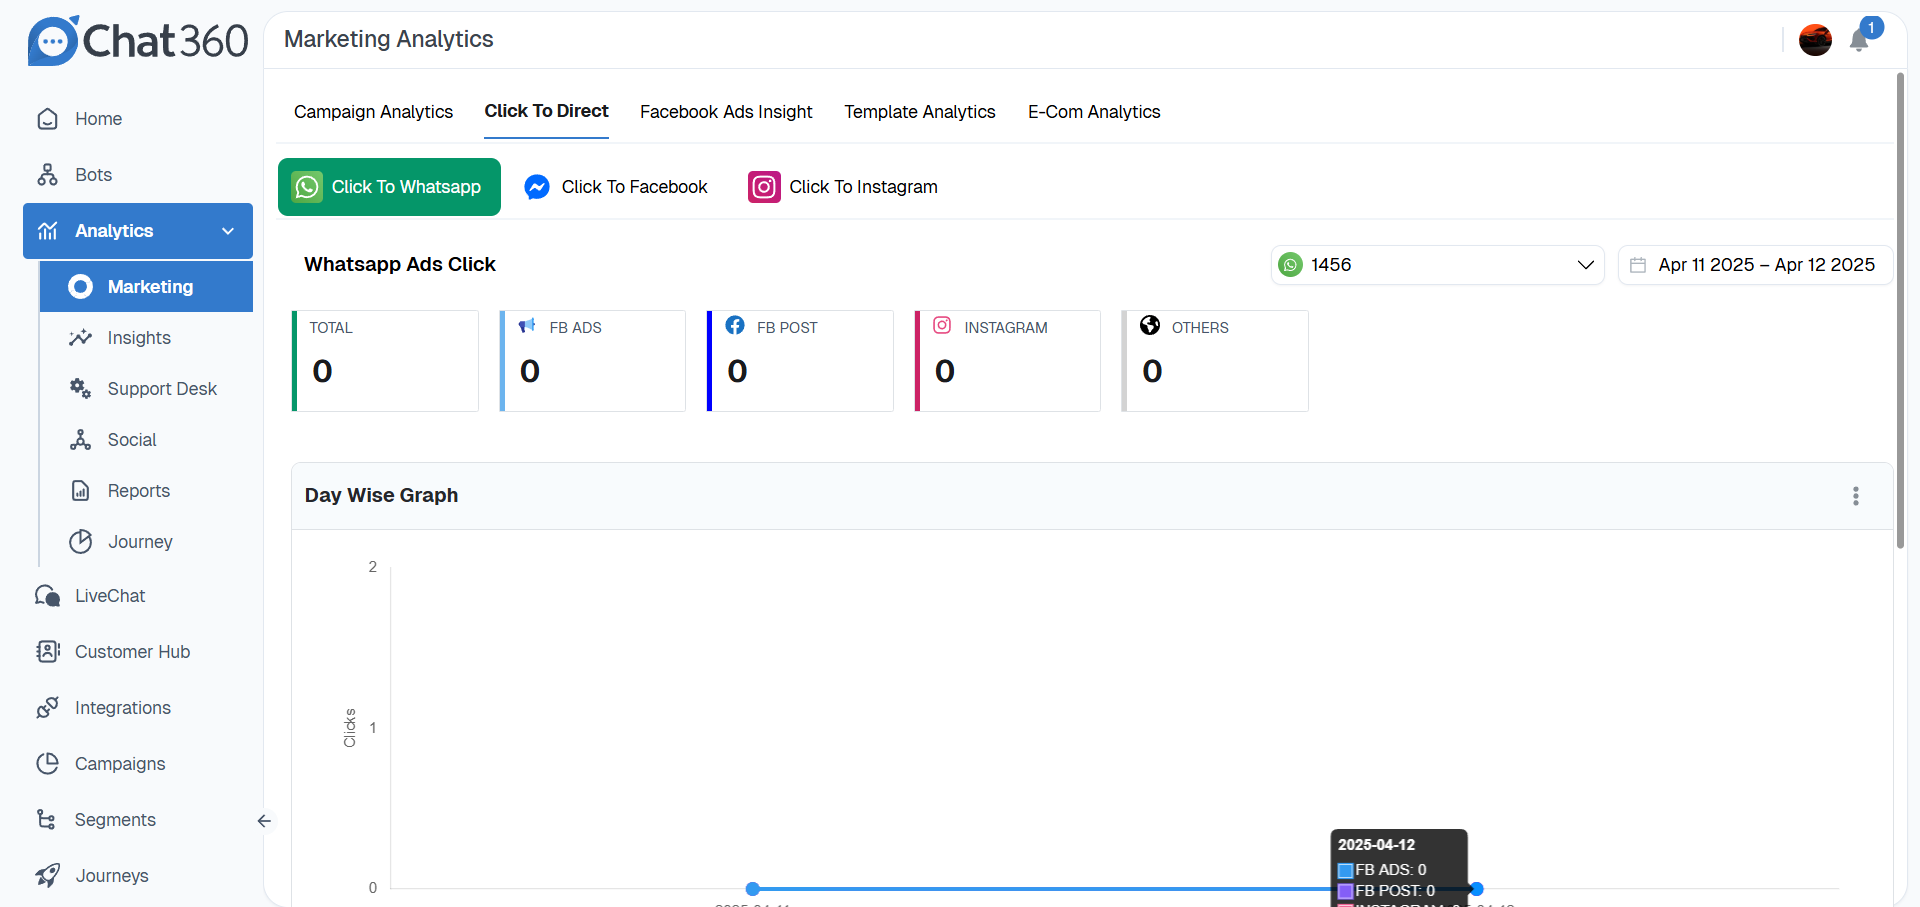Switch to Template Analytics tab
Image resolution: width=1920 pixels, height=907 pixels.
(x=920, y=112)
